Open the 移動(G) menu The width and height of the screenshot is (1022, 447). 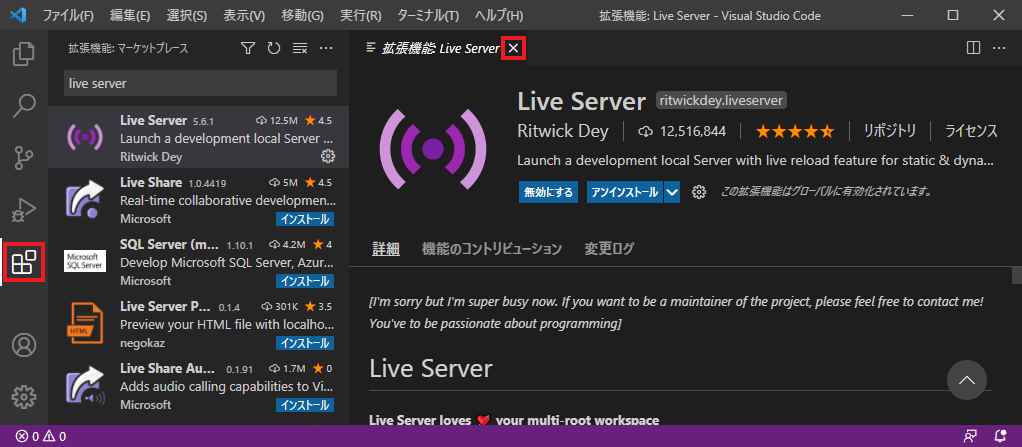pos(302,15)
